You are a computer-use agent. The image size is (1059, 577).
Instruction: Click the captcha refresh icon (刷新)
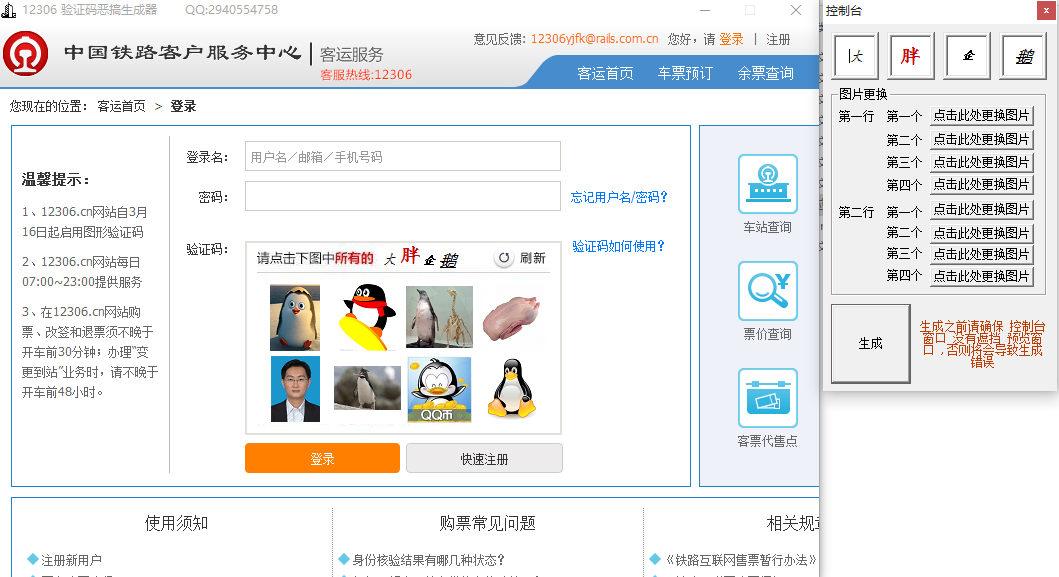(x=504, y=258)
